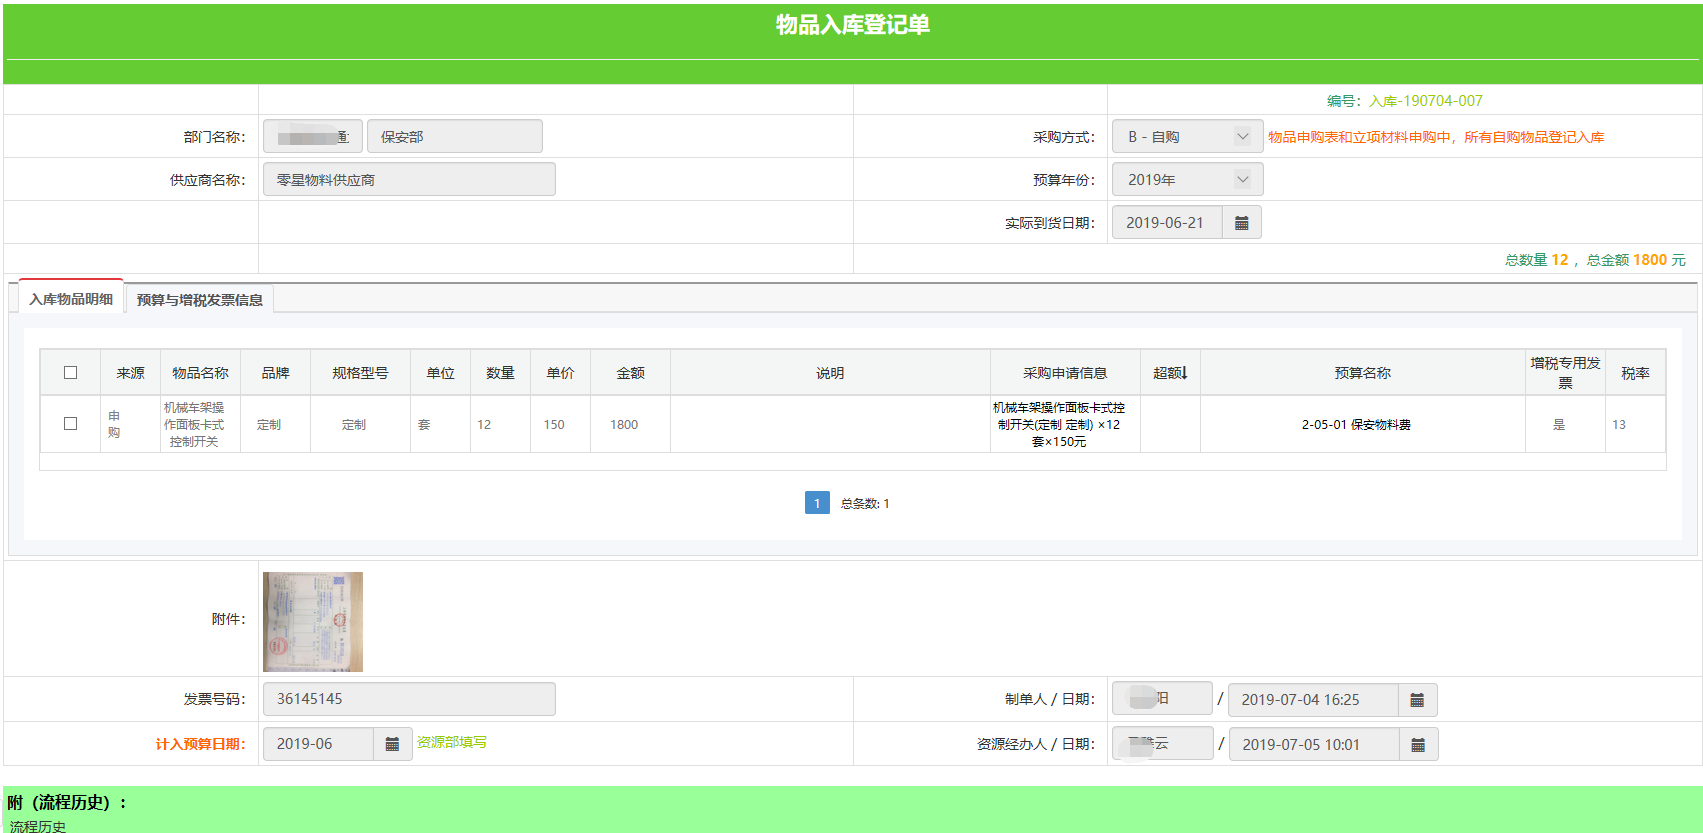This screenshot has height=833, width=1703.
Task: Click the 保安部 department field
Action: tap(454, 137)
